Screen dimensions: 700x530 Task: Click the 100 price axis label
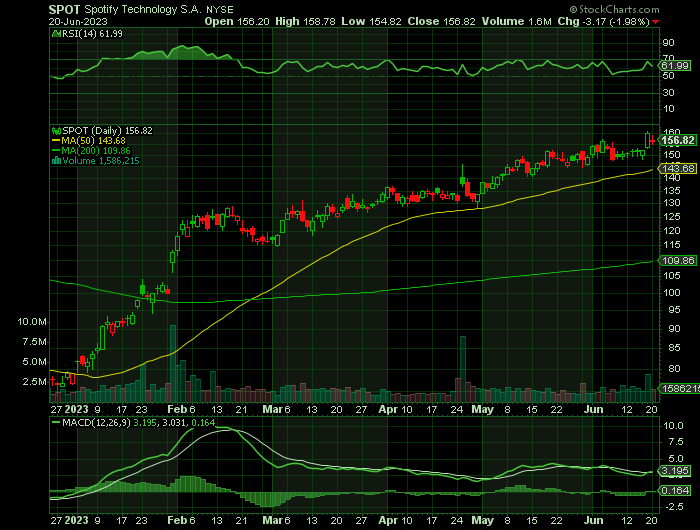[x=671, y=292]
